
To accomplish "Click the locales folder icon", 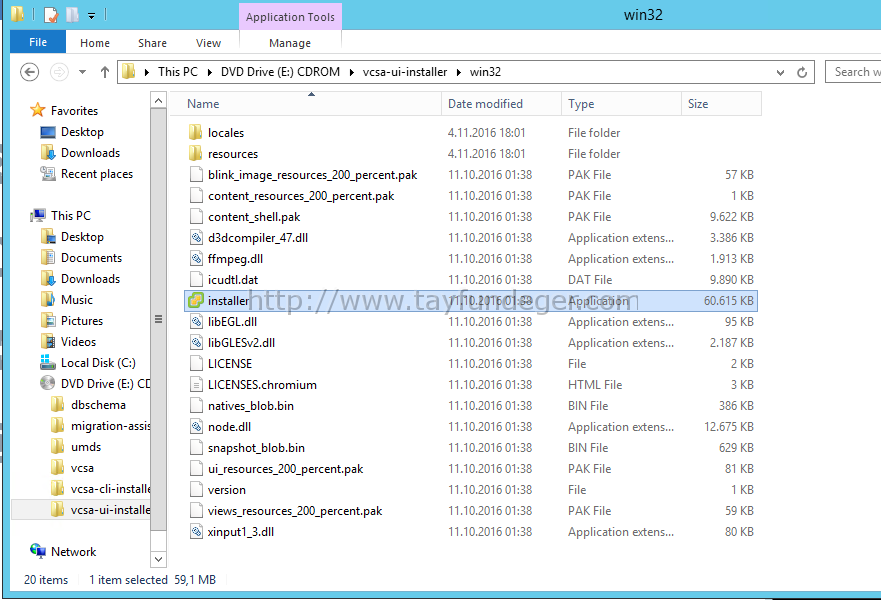I will coord(196,133).
